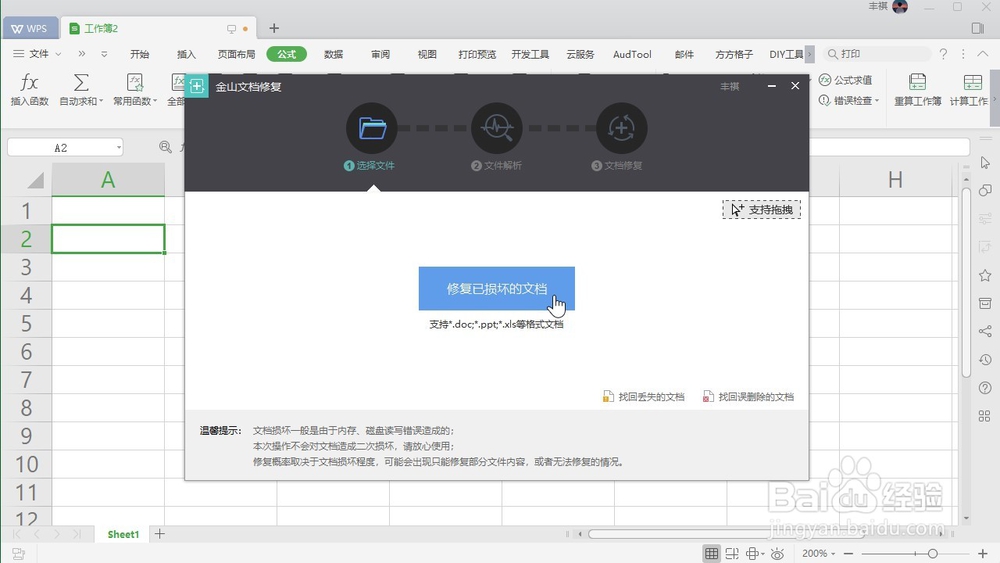Screen dimensions: 1000x563
Task: Click the reading mode crosshair icon
Action: 753,553
